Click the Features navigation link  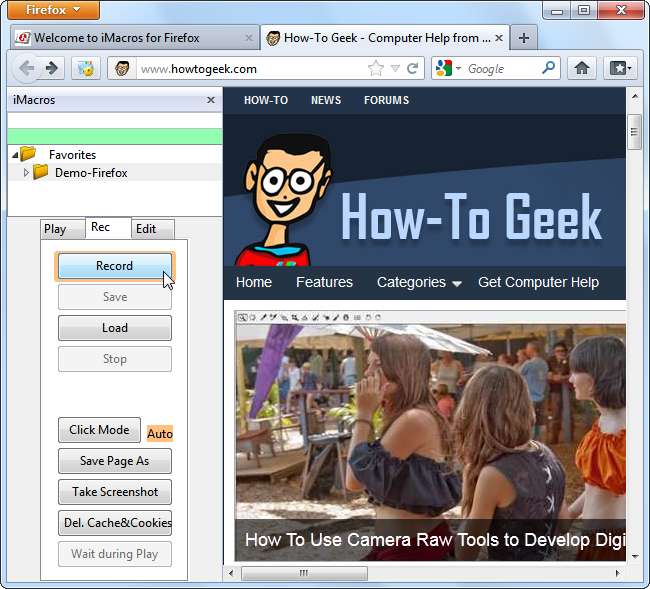pyautogui.click(x=324, y=282)
